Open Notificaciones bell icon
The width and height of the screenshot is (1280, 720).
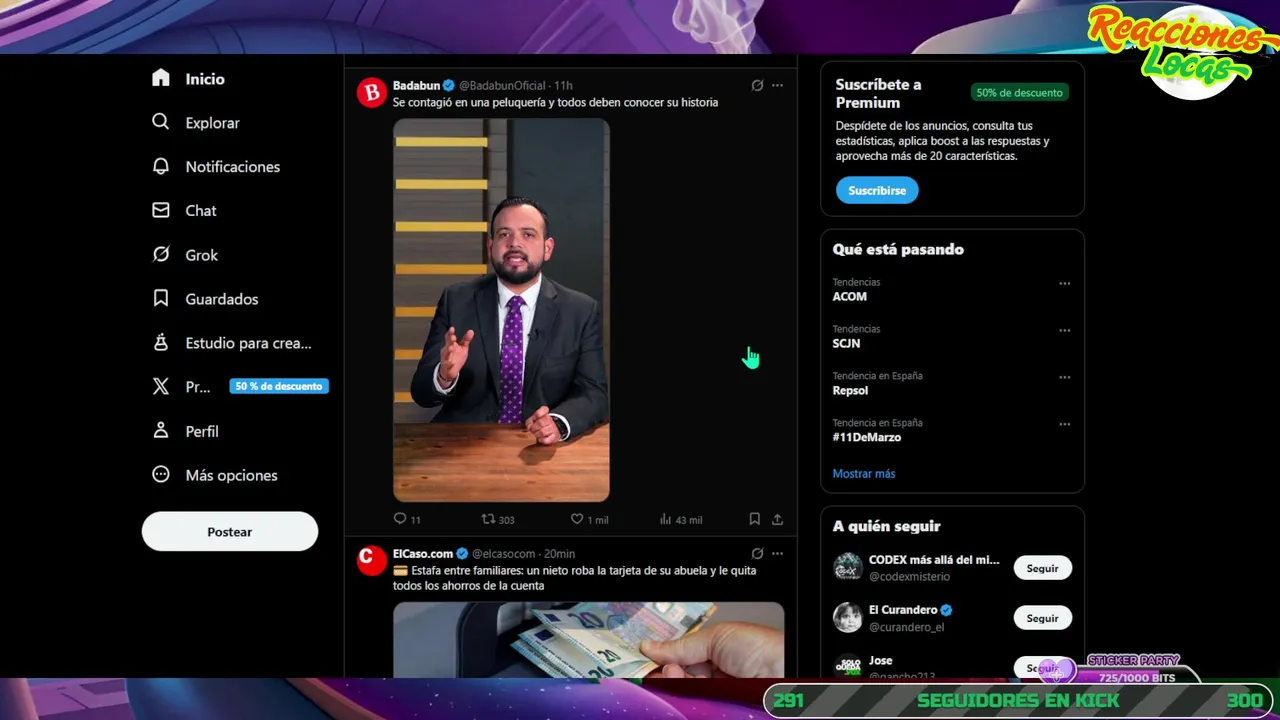point(161,167)
